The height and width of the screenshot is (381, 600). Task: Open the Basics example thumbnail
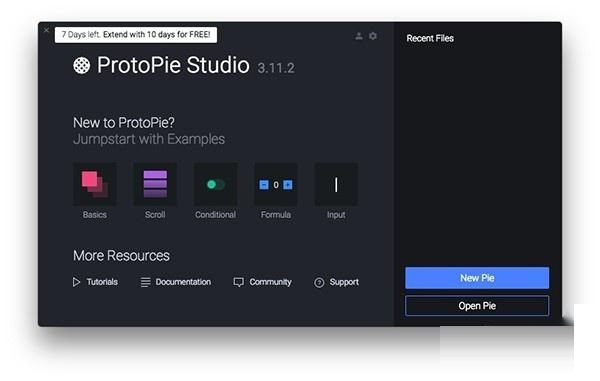(95, 185)
